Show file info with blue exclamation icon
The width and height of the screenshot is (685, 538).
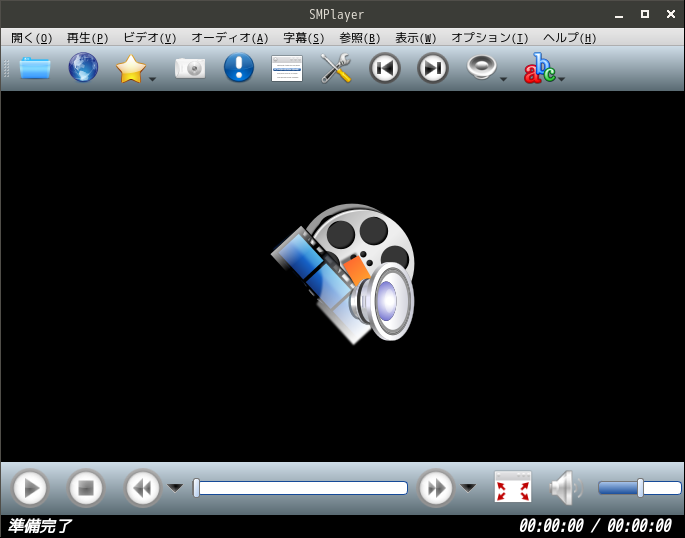coord(239,67)
